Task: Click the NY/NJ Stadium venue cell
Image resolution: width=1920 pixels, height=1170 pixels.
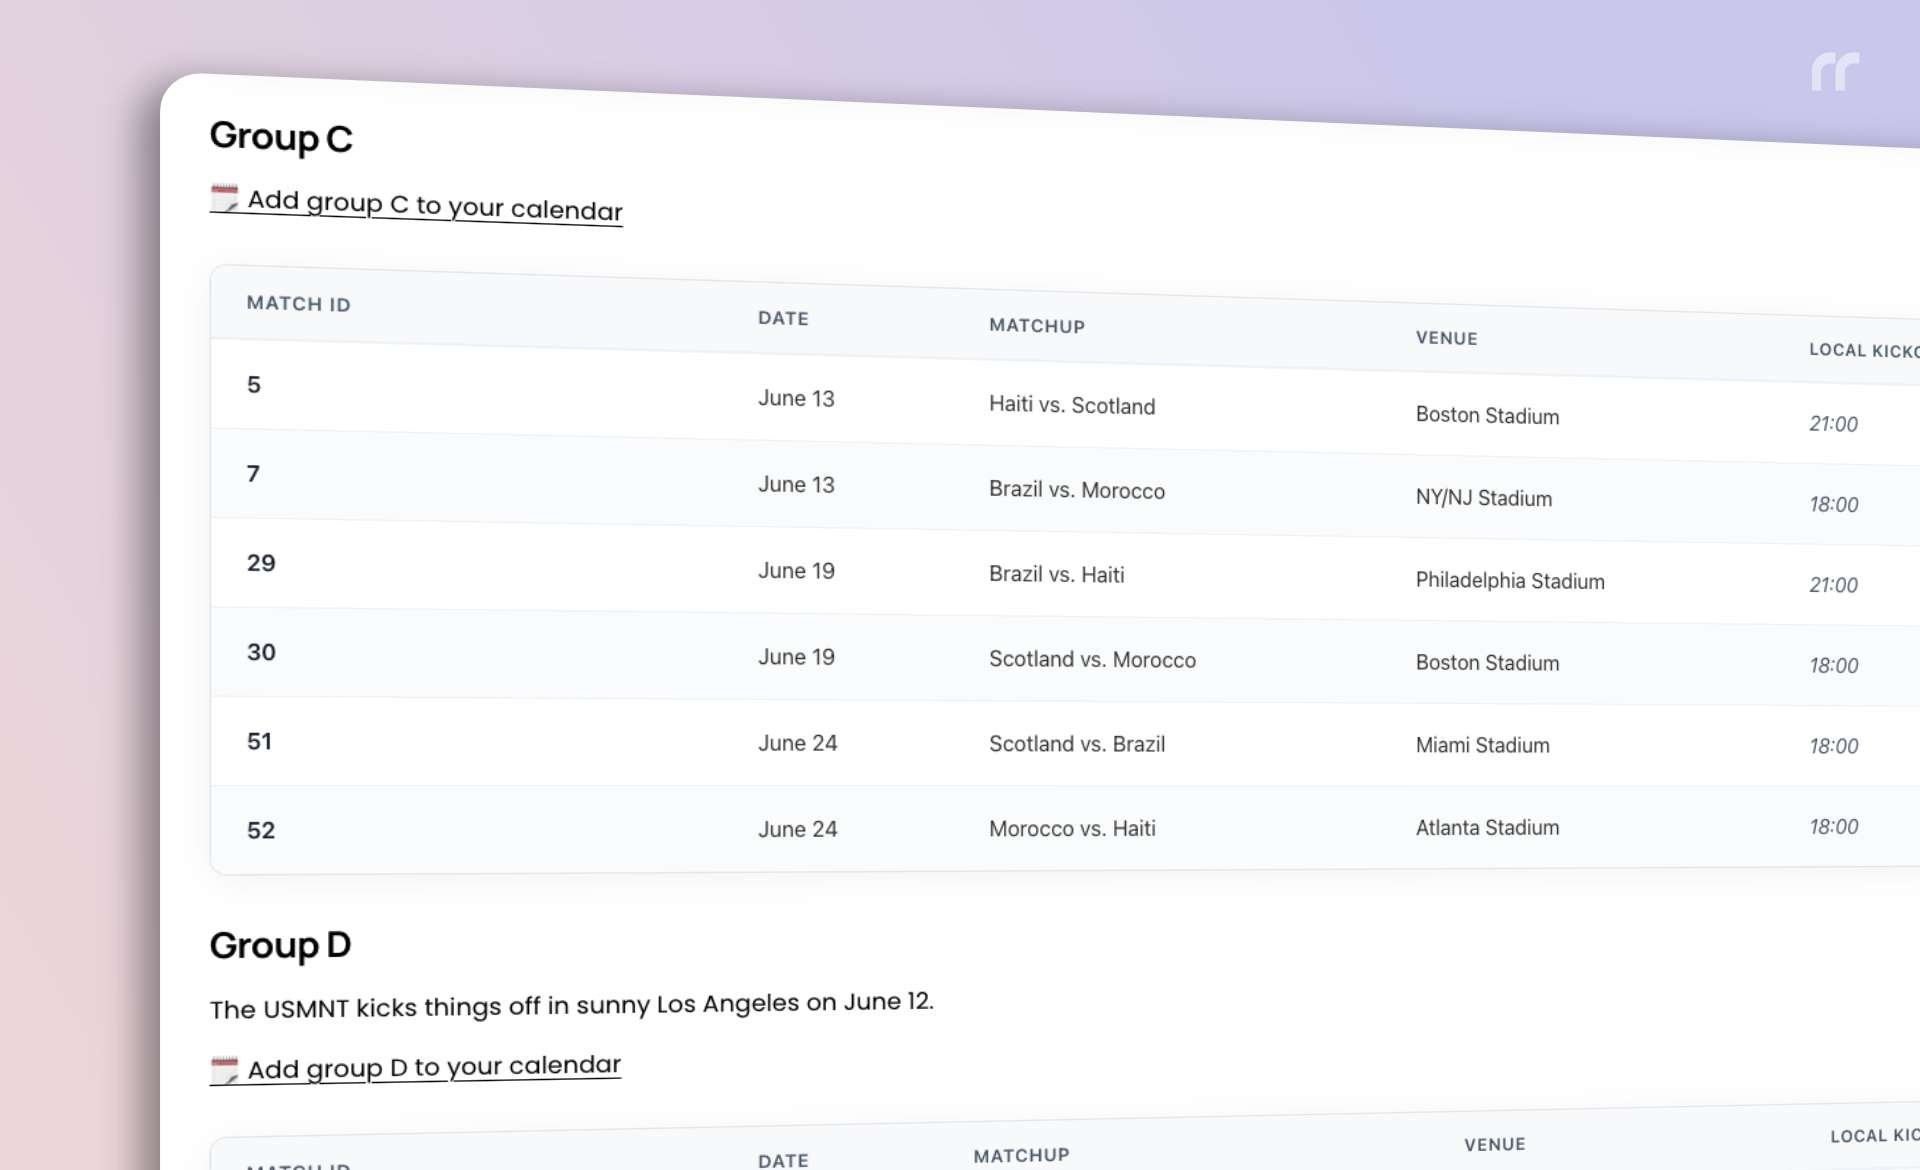Action: [x=1484, y=498]
